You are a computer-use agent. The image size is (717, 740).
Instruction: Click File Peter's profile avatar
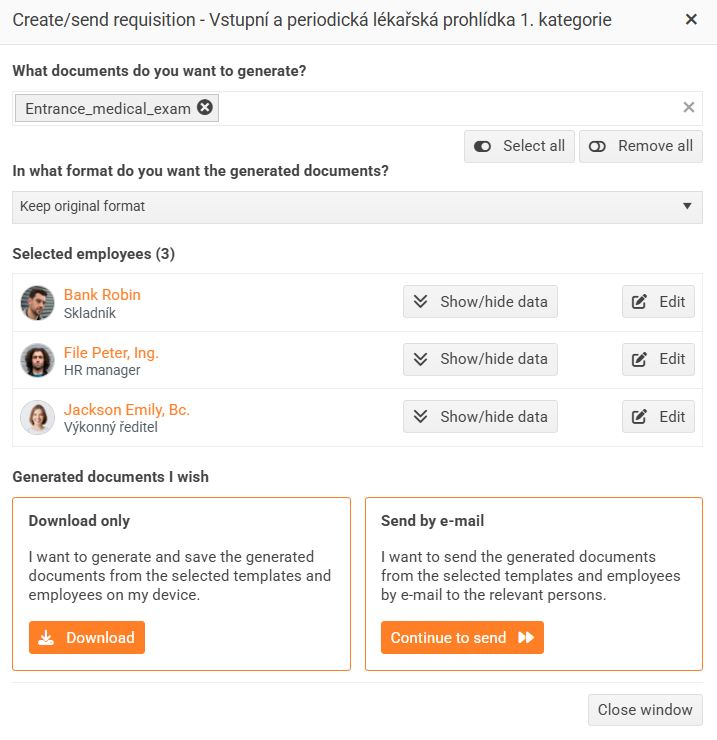pyautogui.click(x=38, y=360)
